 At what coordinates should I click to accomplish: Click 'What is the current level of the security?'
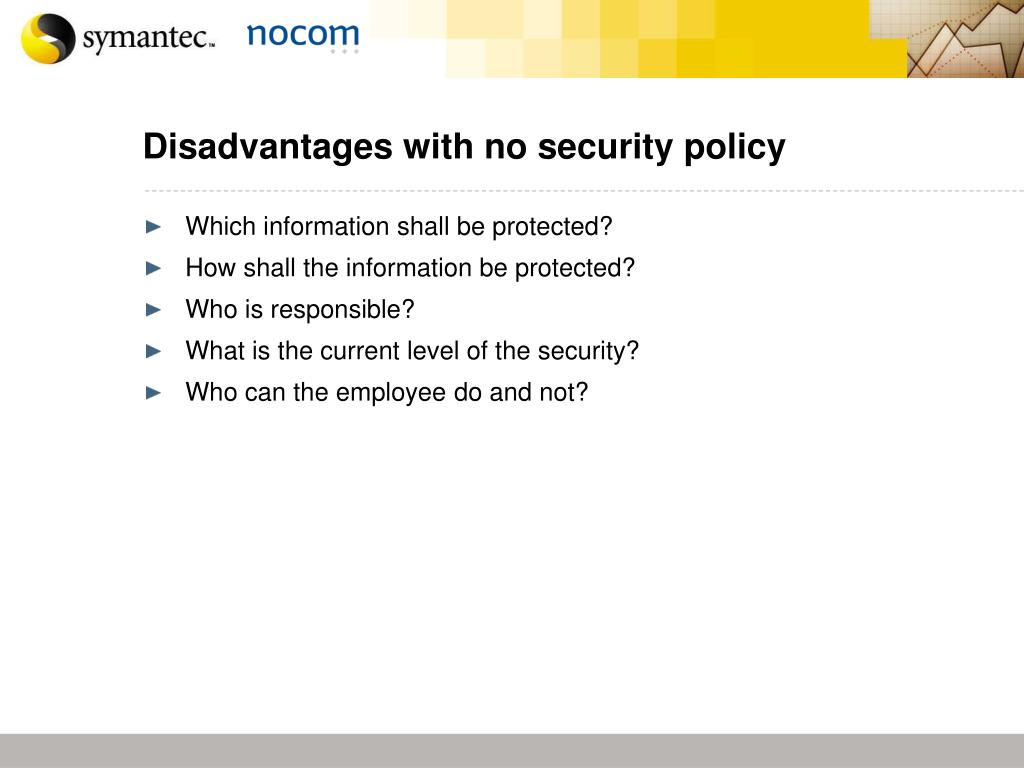point(412,351)
